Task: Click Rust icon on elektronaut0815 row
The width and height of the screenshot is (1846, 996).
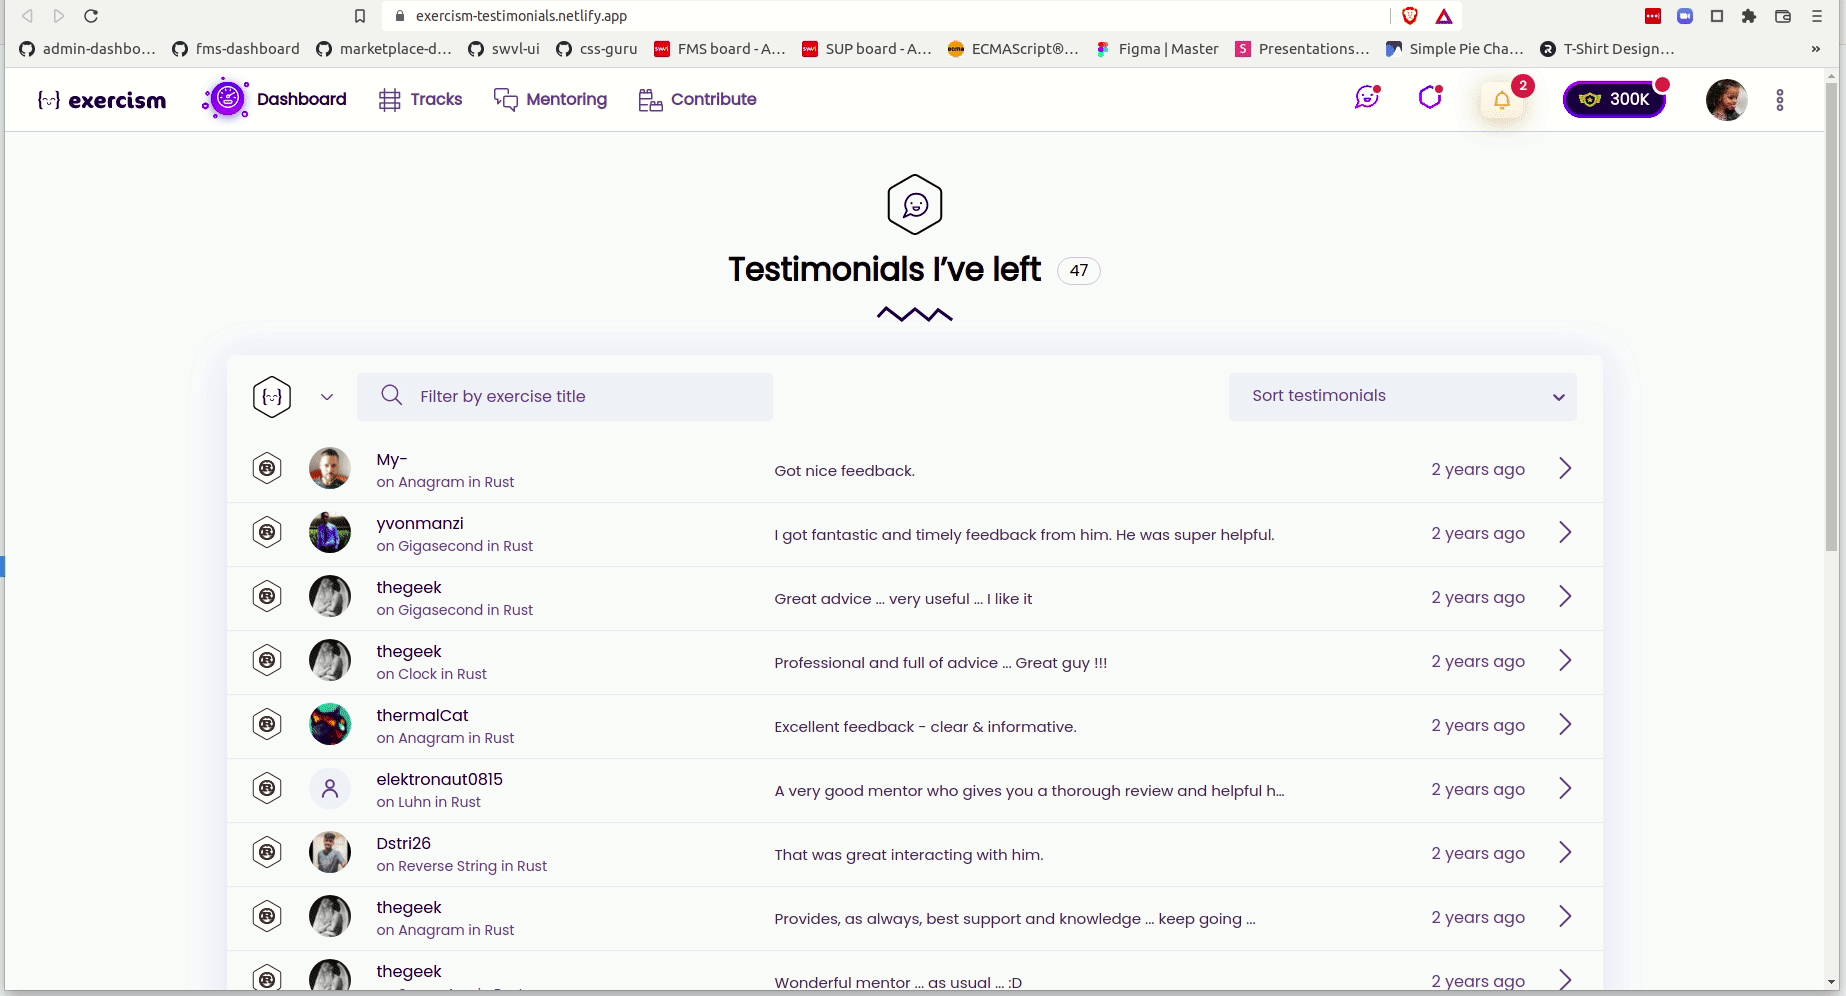Action: click(x=267, y=788)
